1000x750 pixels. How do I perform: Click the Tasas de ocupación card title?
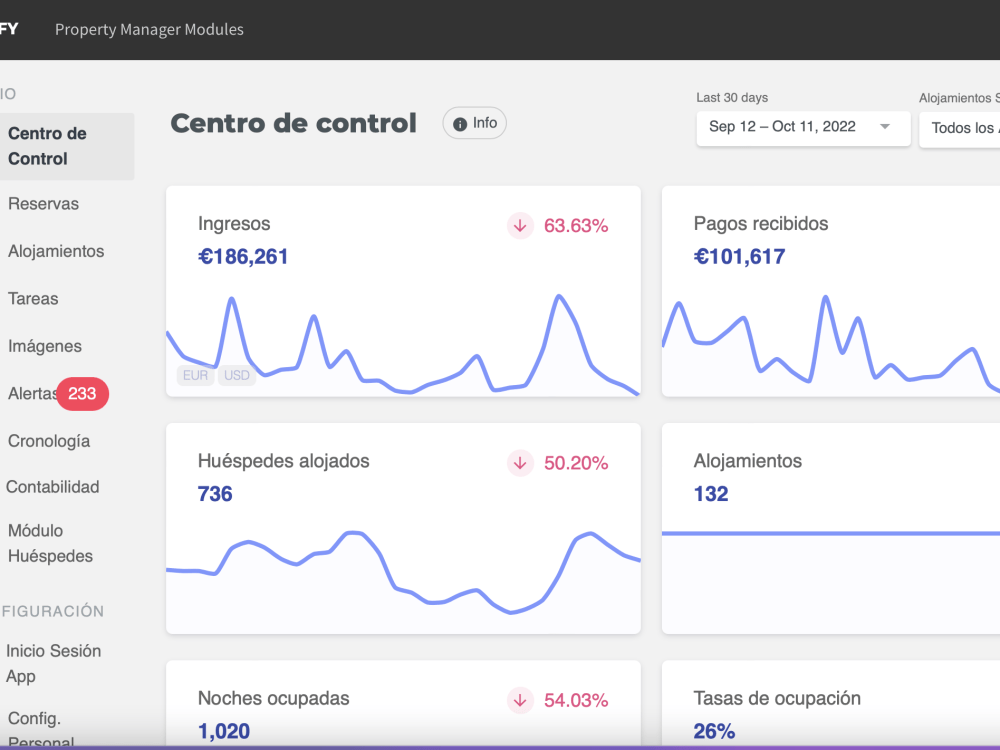point(777,698)
